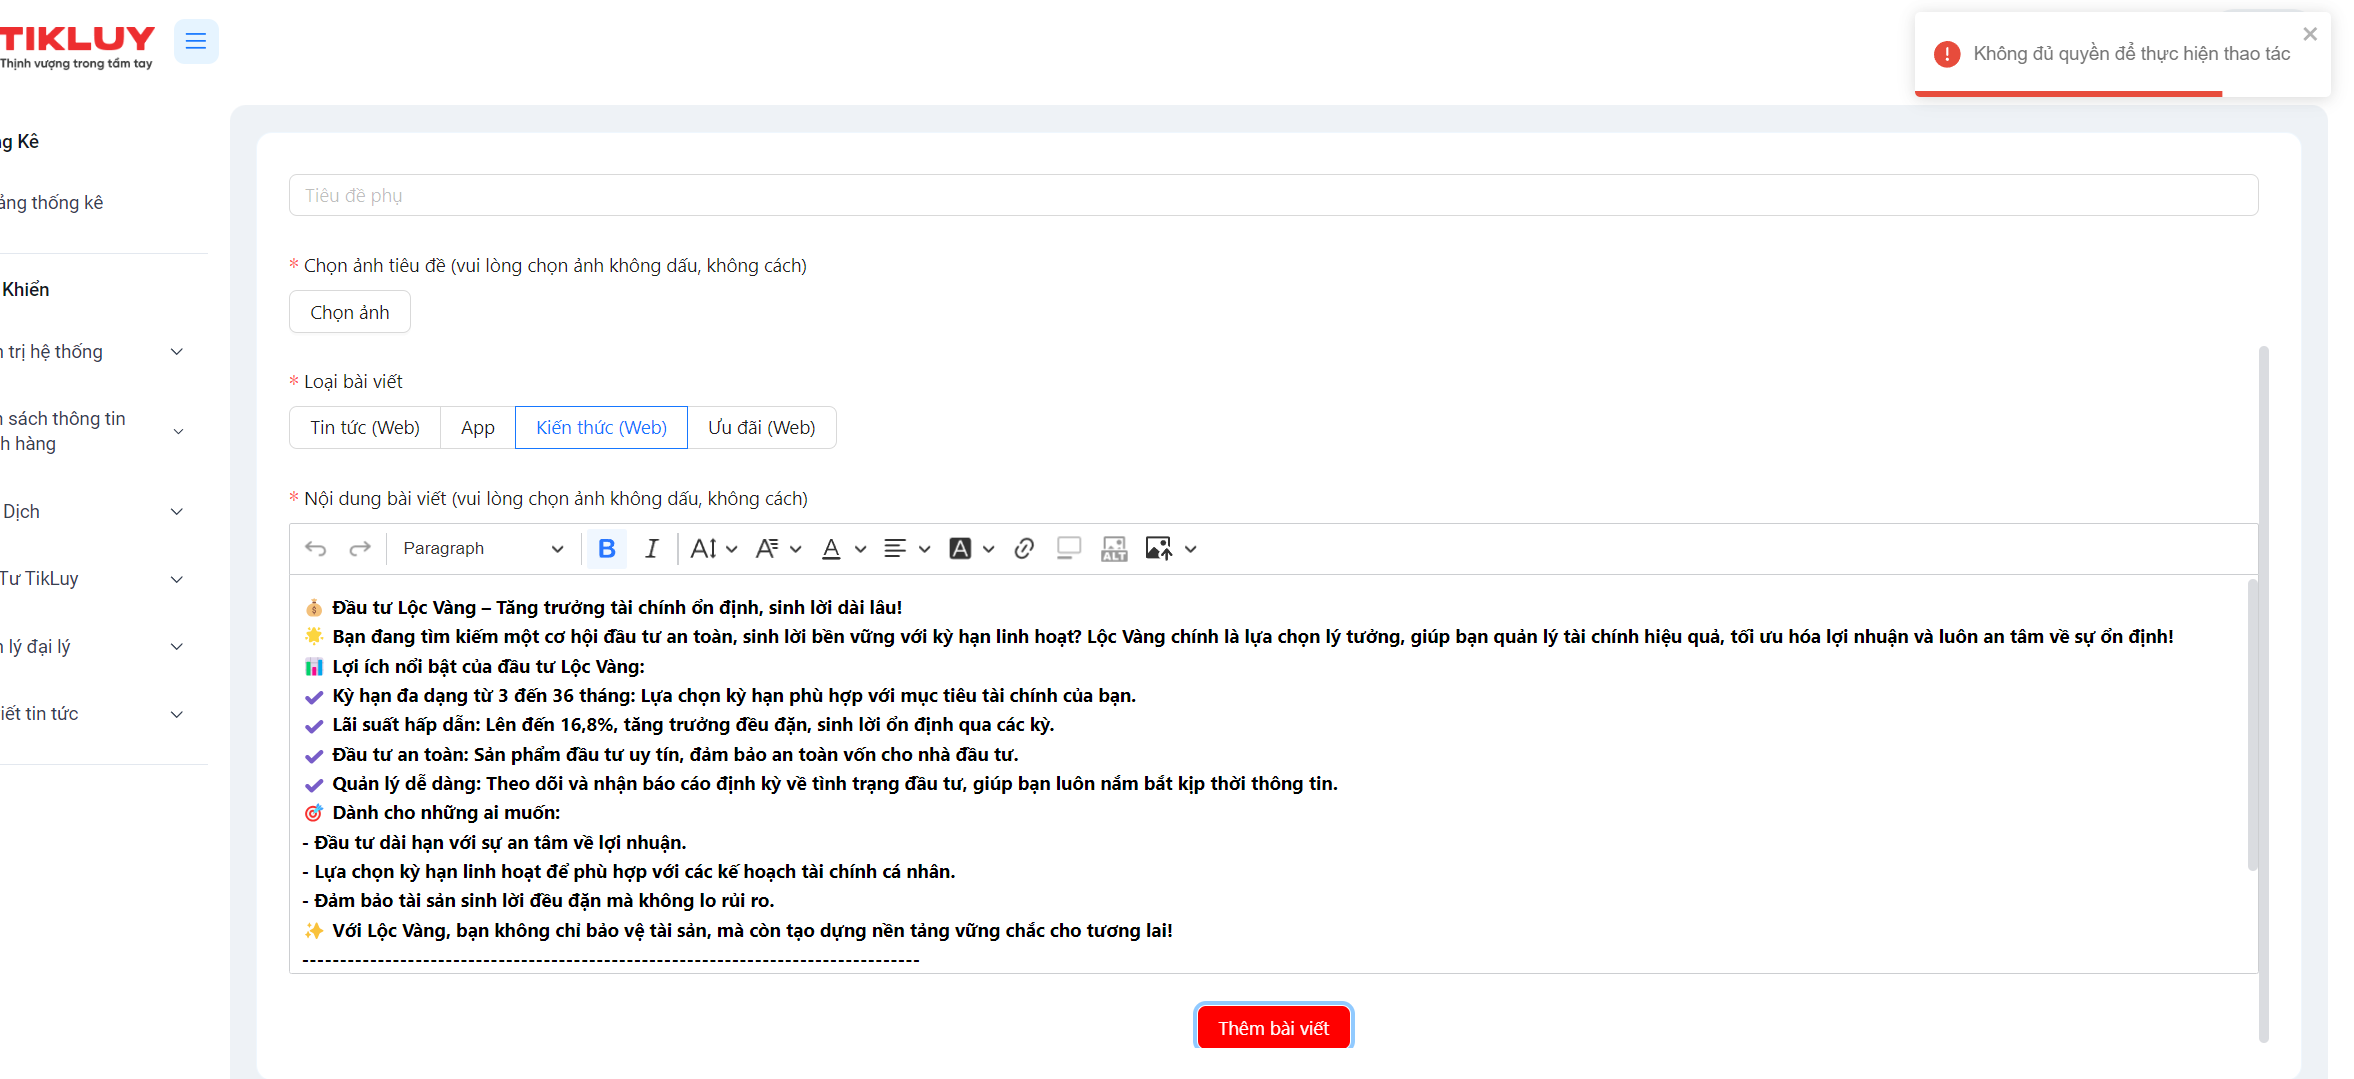Open the font size tool
Image resolution: width=2354 pixels, height=1079 pixels.
click(713, 549)
